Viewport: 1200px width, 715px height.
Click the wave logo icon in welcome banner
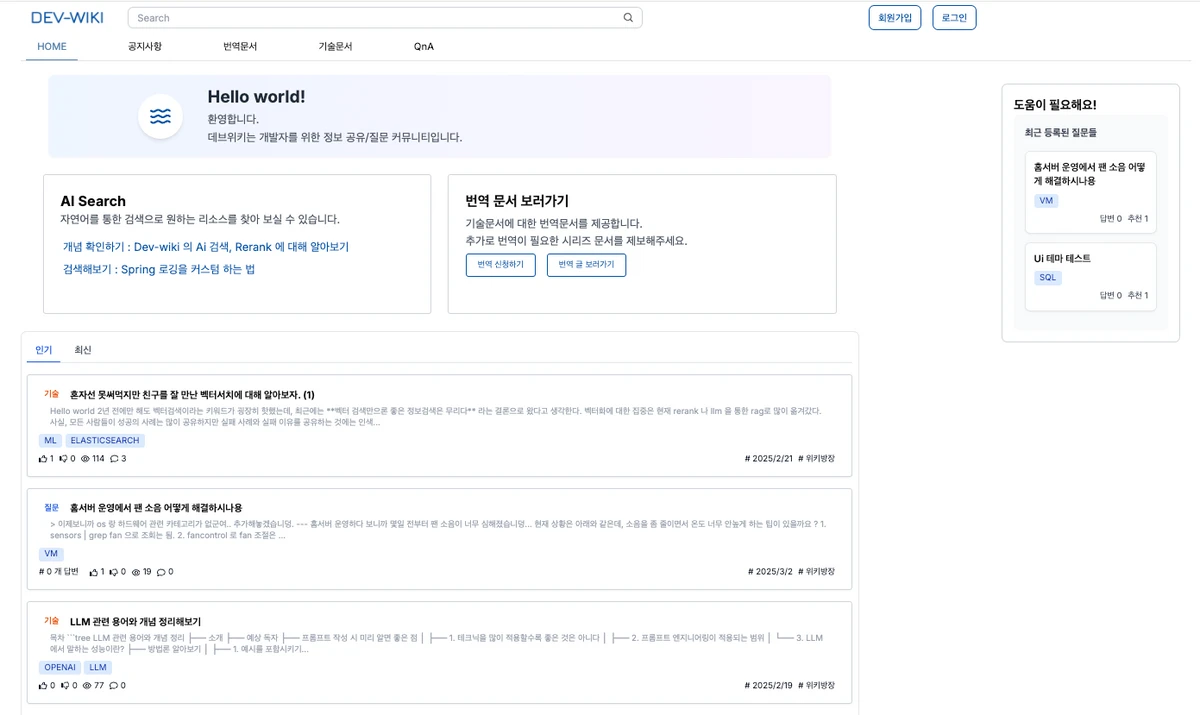pyautogui.click(x=160, y=116)
